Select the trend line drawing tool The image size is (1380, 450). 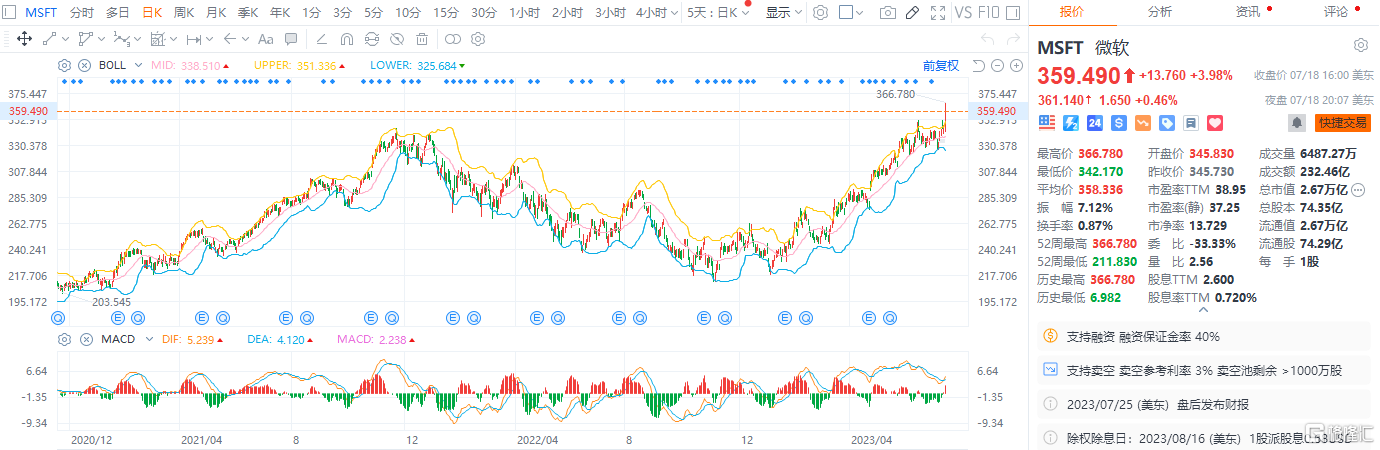[x=49, y=39]
